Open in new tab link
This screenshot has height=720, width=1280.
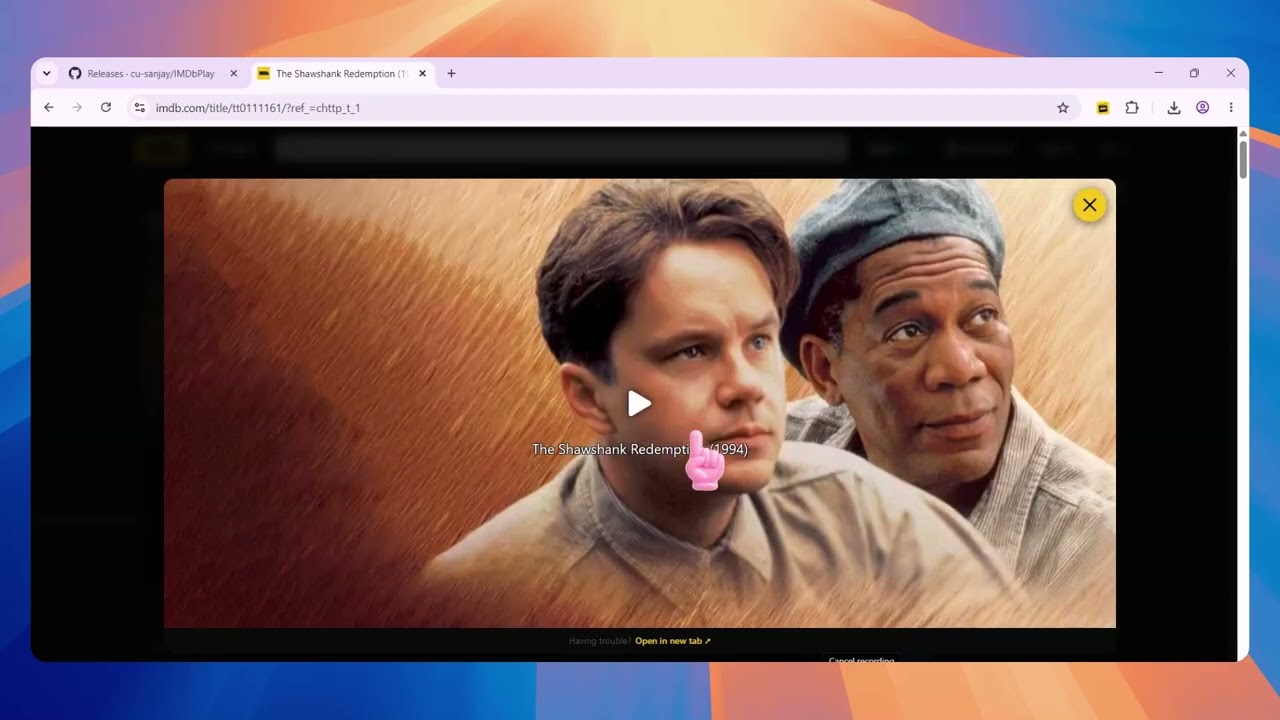[x=673, y=641]
